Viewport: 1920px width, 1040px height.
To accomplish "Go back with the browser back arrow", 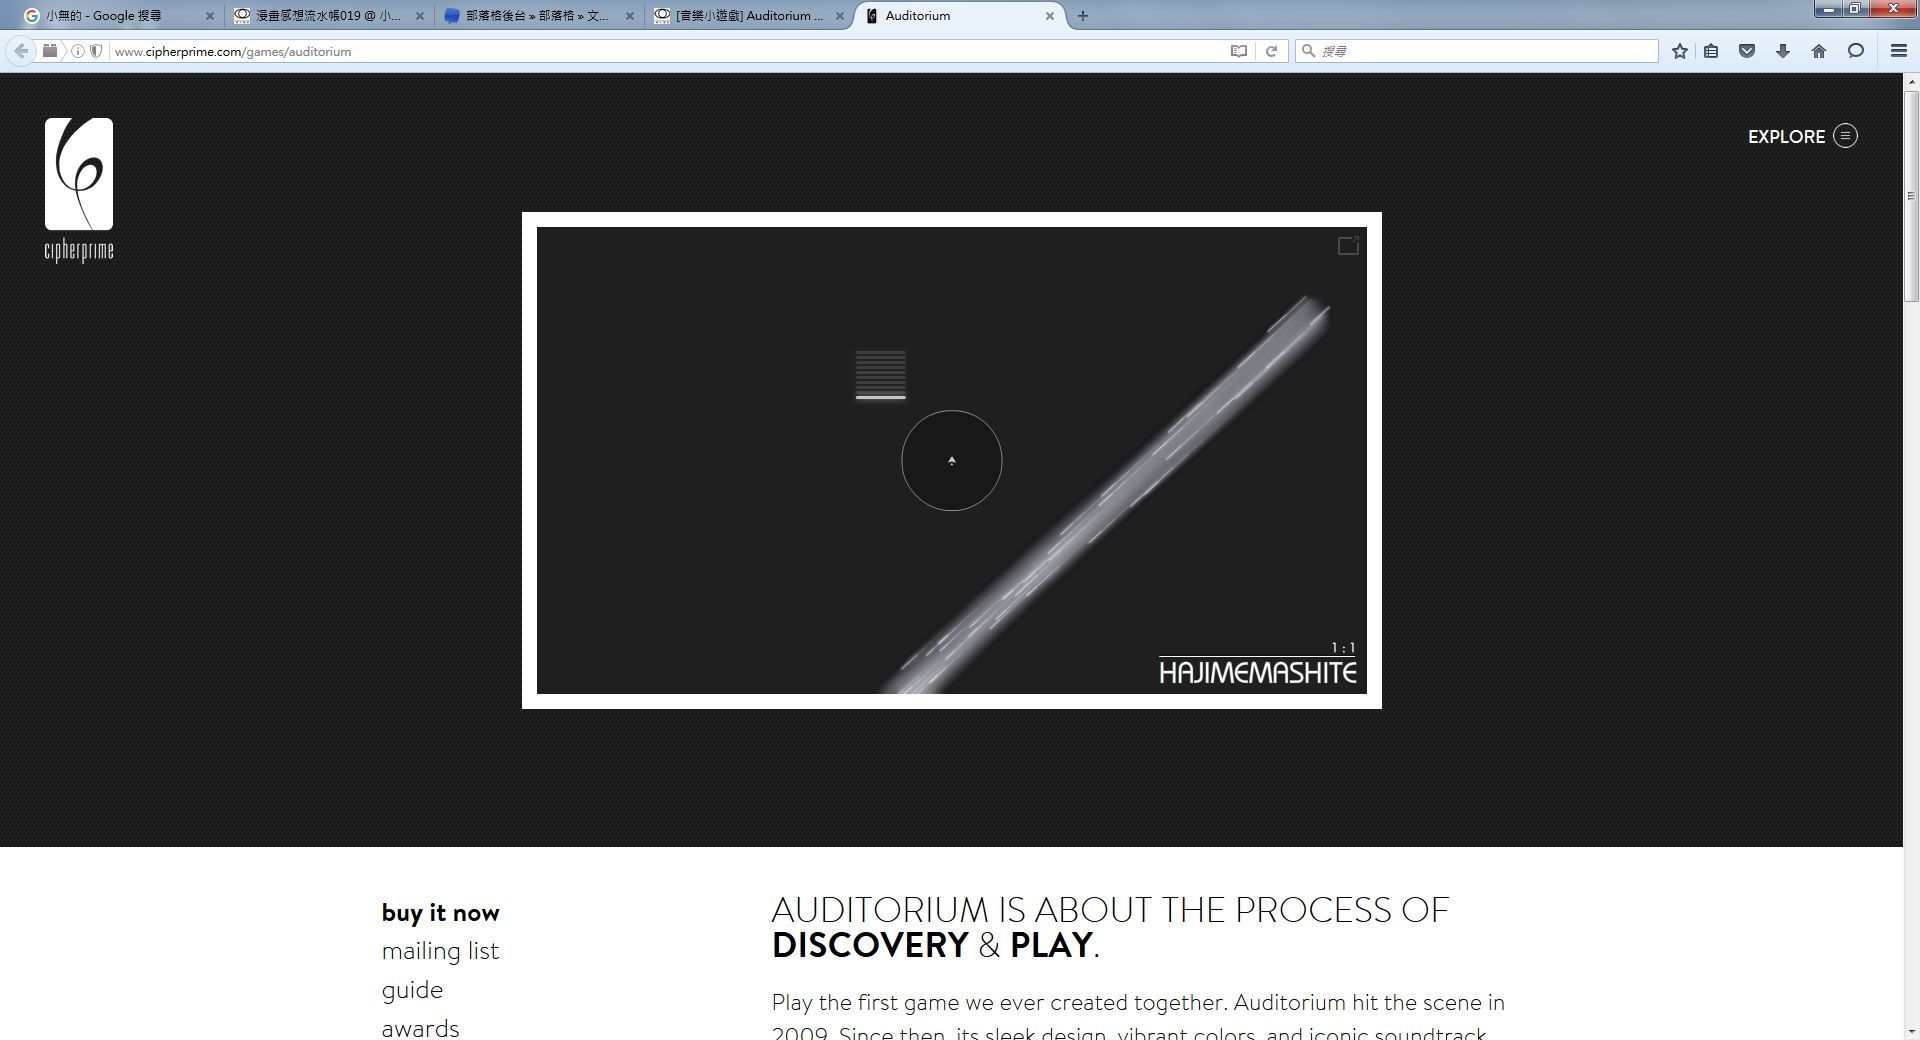I will [21, 51].
